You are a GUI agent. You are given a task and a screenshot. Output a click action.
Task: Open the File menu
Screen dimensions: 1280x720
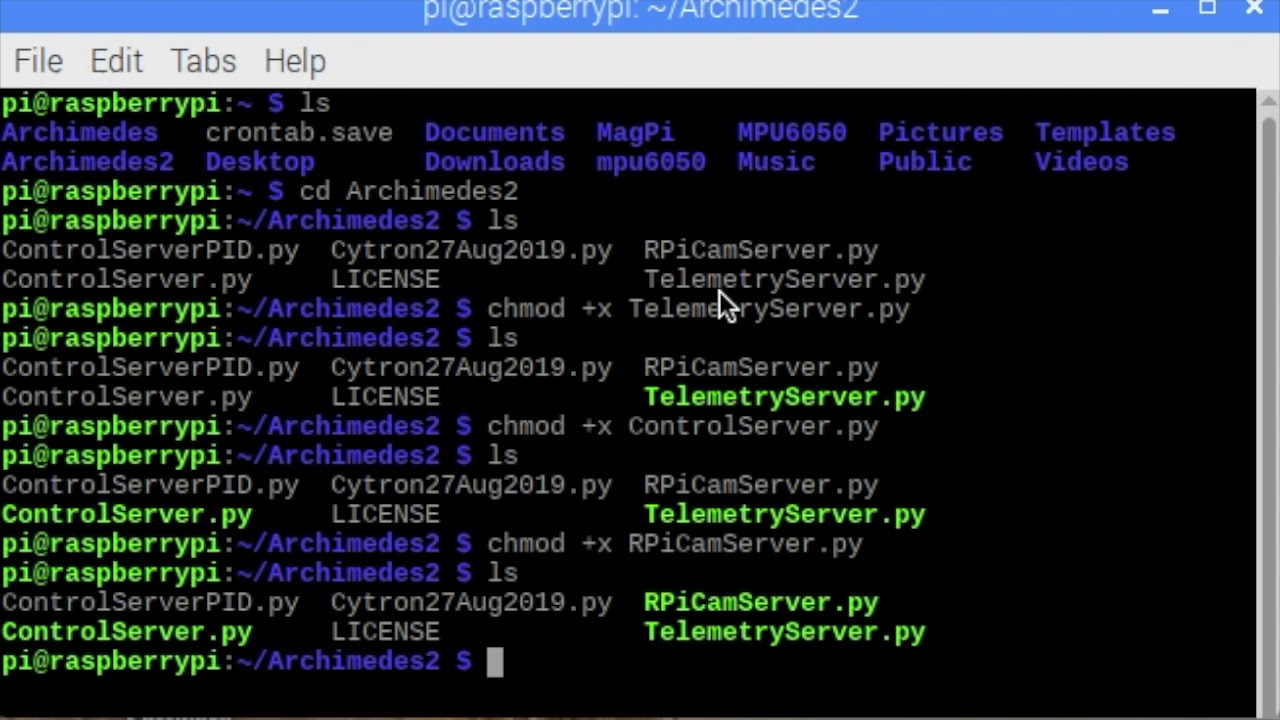click(x=38, y=61)
